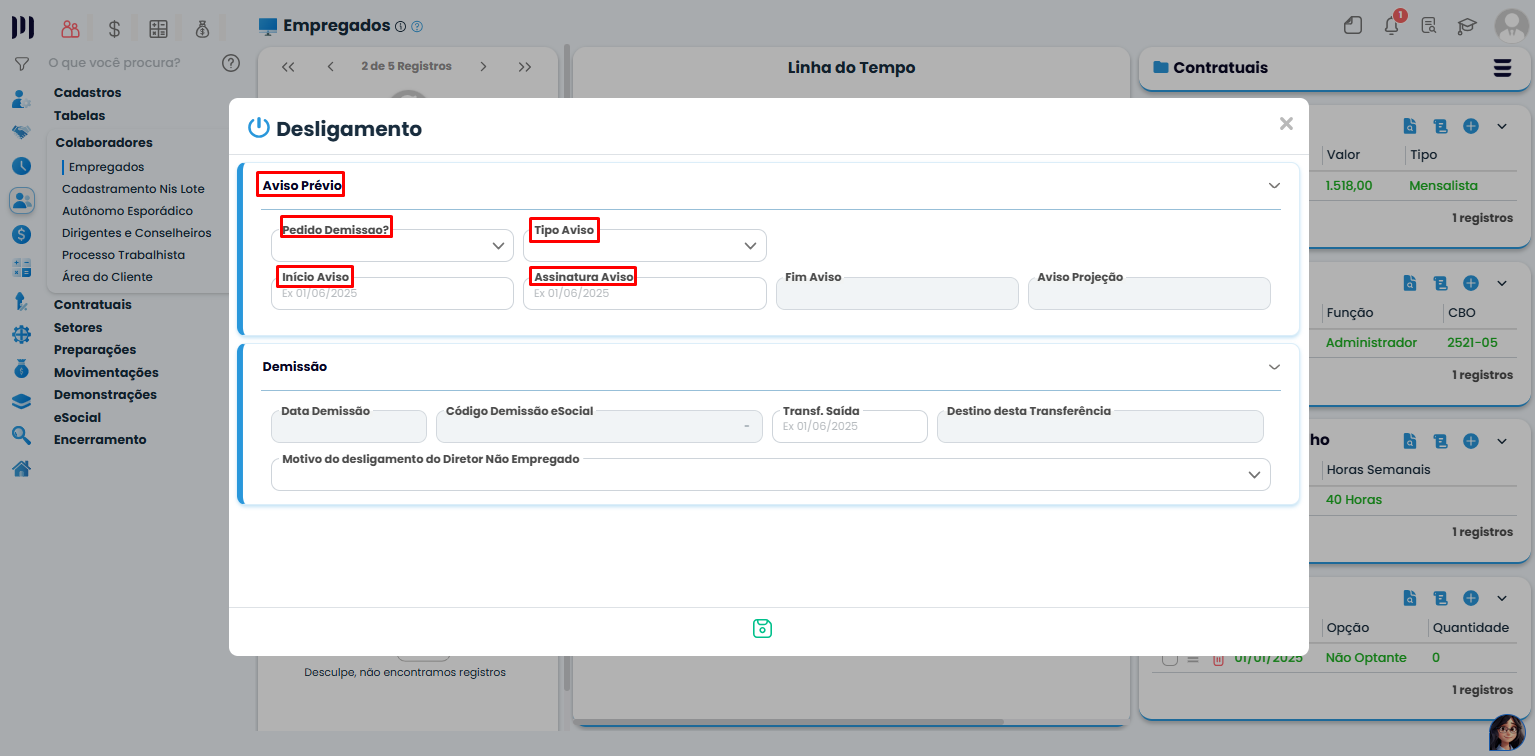1535x756 pixels.
Task: Go to next record arrow
Action: [x=483, y=67]
